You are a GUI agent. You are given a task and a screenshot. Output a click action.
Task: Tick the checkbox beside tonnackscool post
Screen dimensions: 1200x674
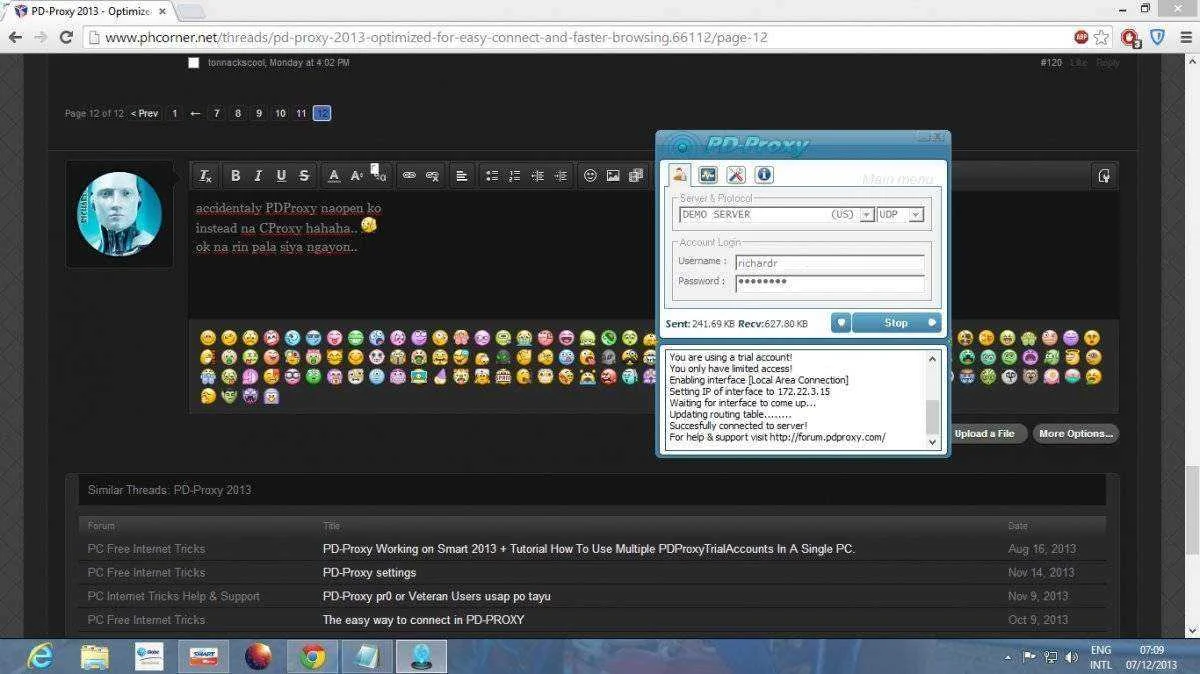(x=194, y=63)
